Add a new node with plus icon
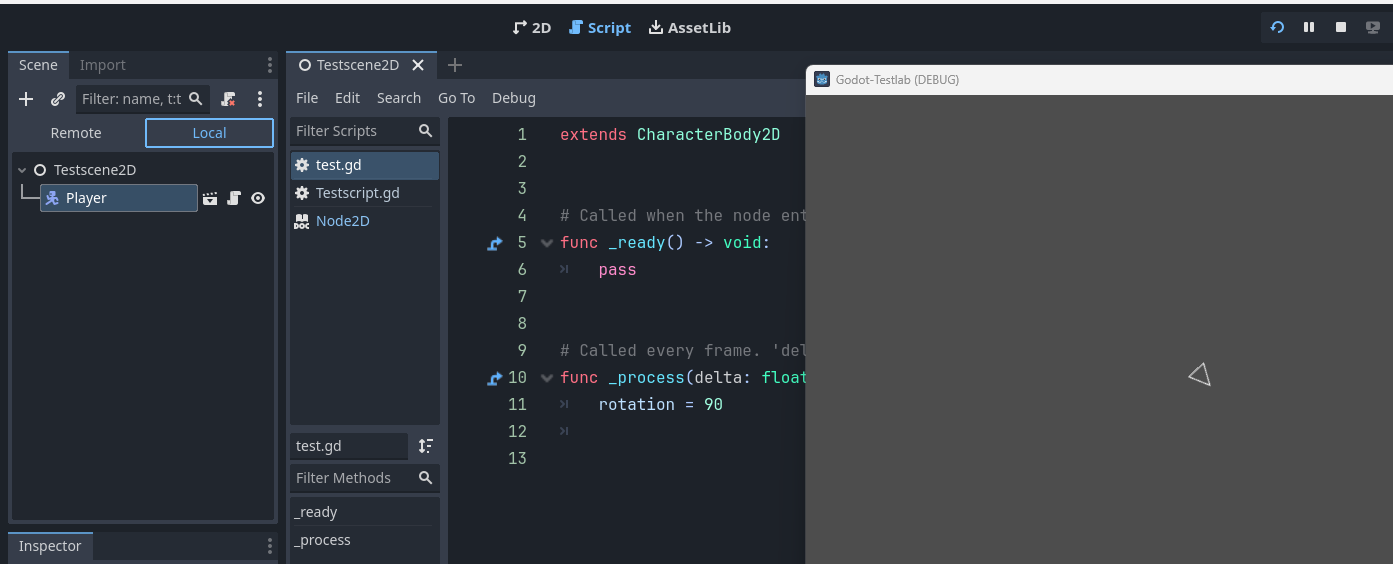The height and width of the screenshot is (564, 1393). 26,99
